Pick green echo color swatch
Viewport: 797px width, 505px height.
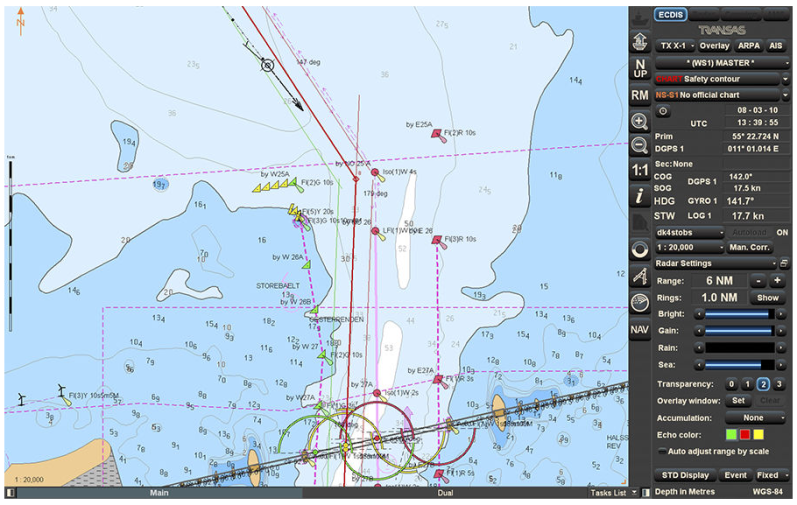(731, 434)
